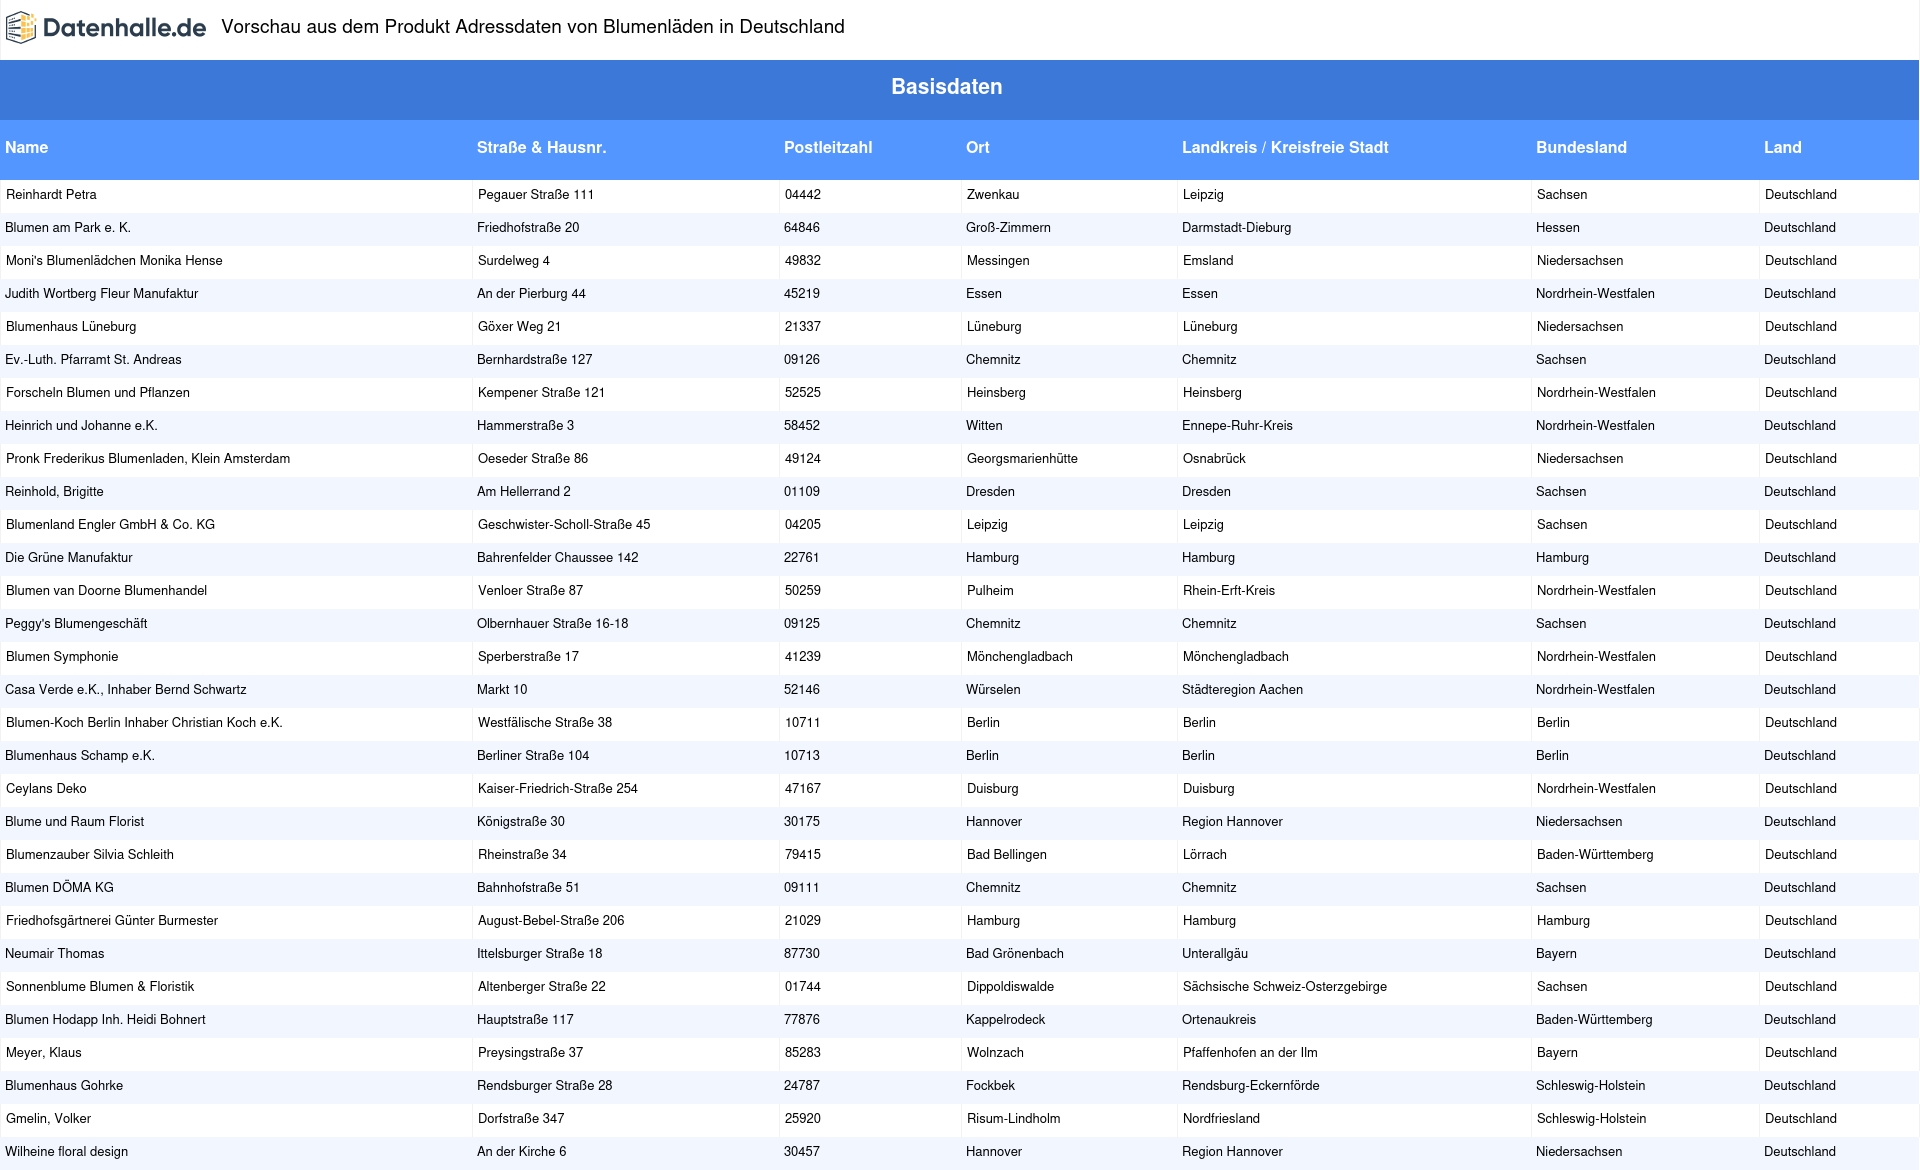This screenshot has height=1170, width=1920.
Task: Select address Pegauer Straße 111
Action: [x=536, y=195]
